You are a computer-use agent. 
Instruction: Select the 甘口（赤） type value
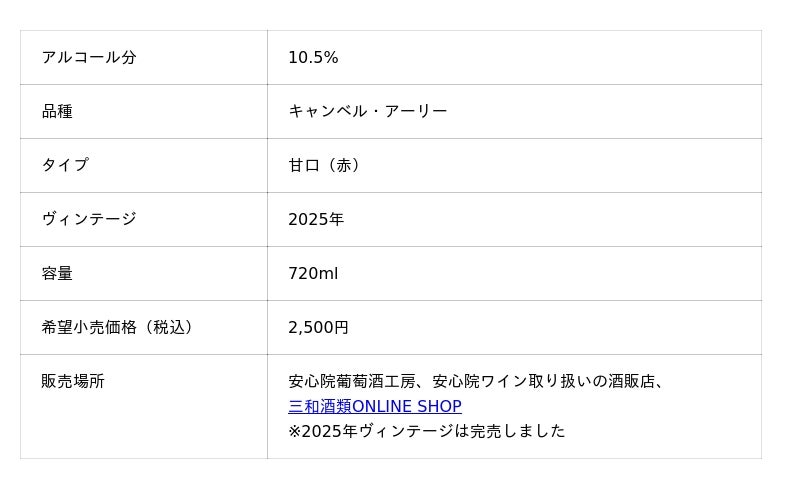coord(325,166)
